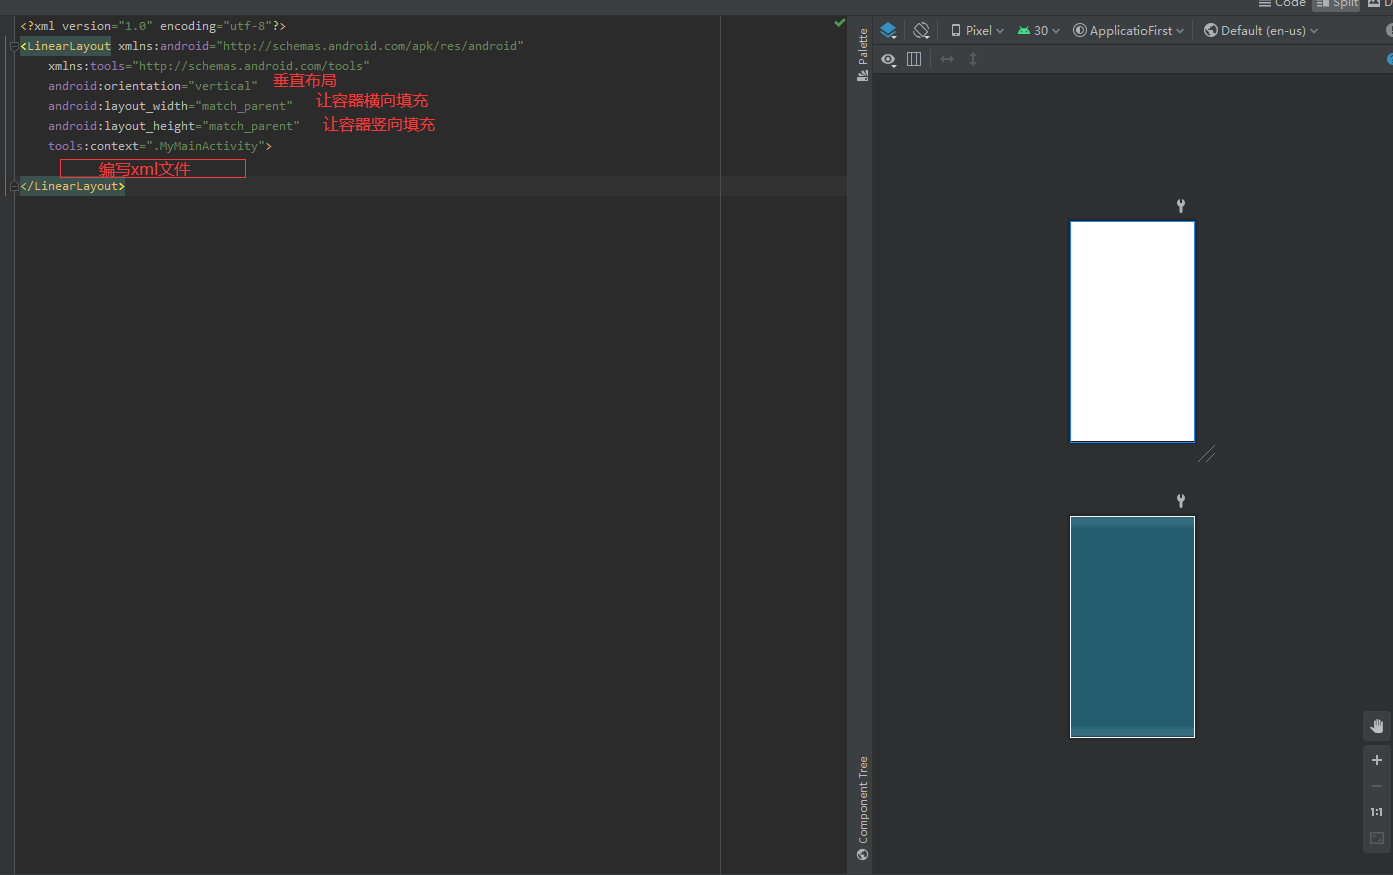Click the layout_width "match_parent" value
The height and width of the screenshot is (875, 1393).
[244, 106]
